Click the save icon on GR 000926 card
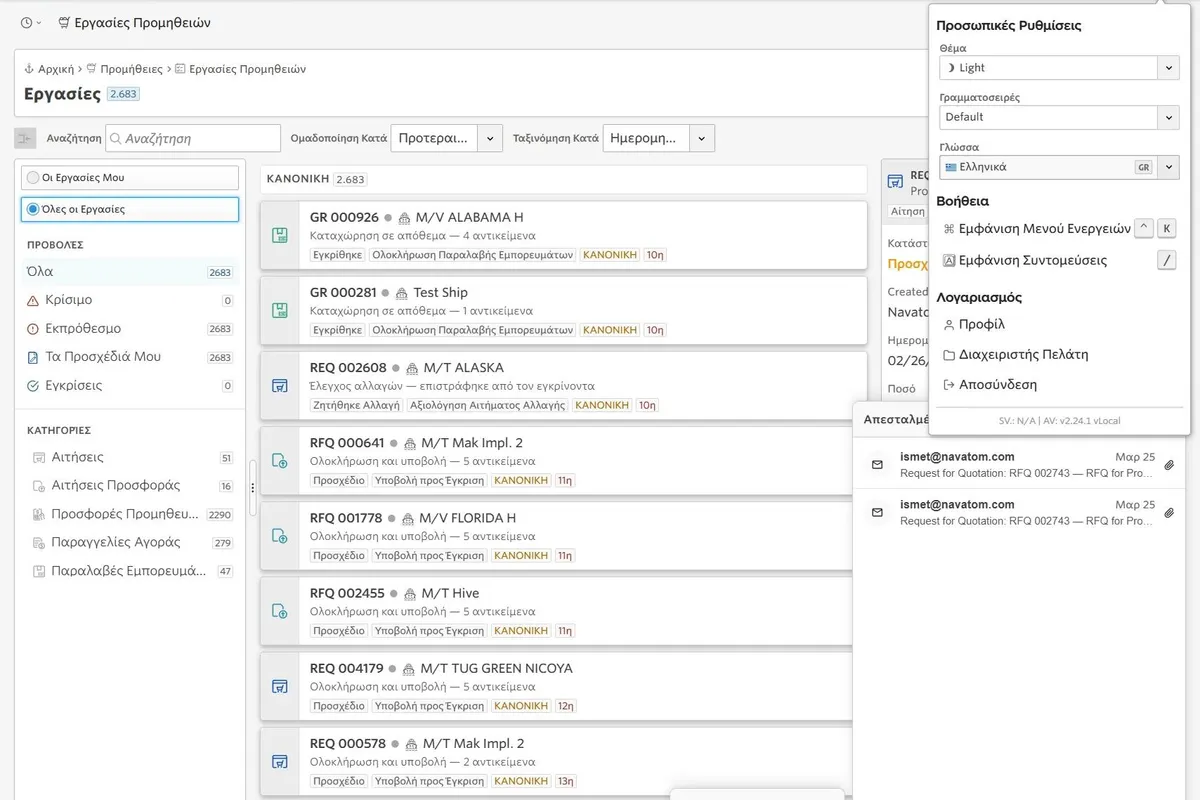 pyautogui.click(x=280, y=235)
